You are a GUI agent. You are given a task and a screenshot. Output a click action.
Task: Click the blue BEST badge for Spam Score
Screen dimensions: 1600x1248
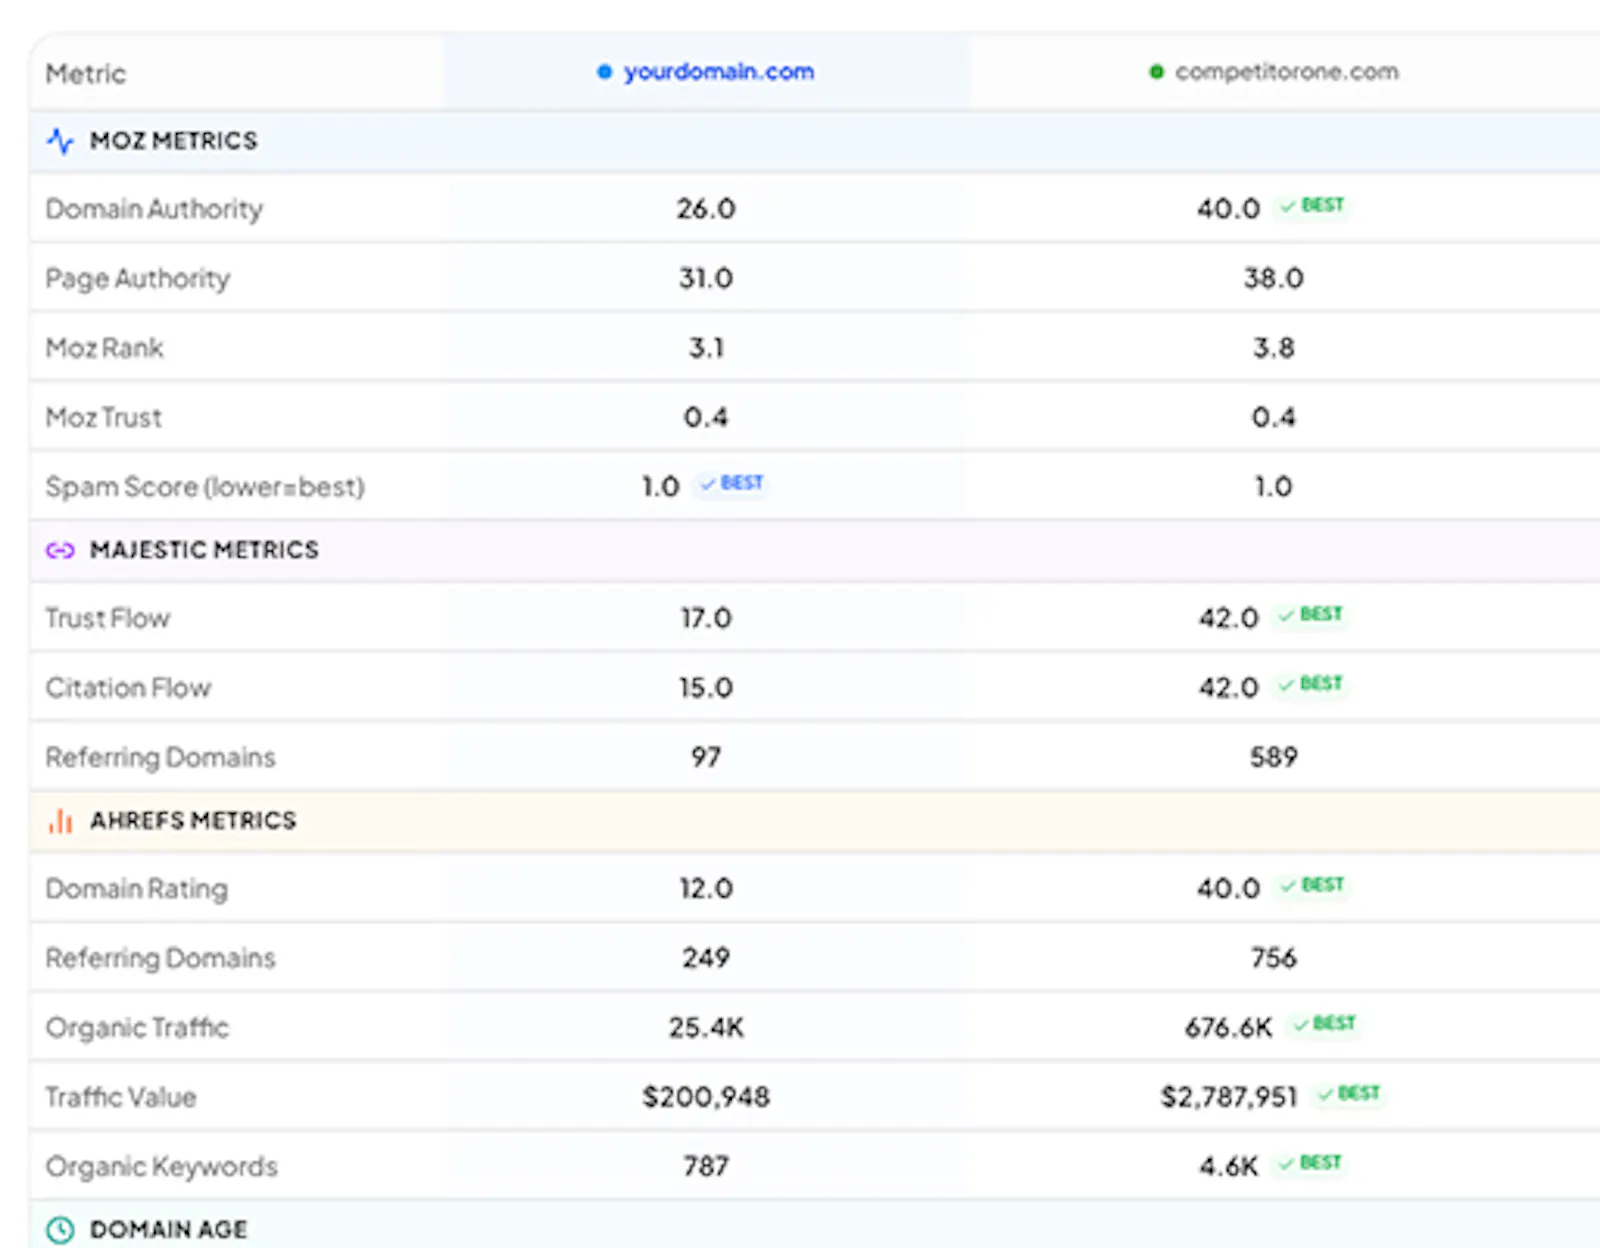(732, 484)
